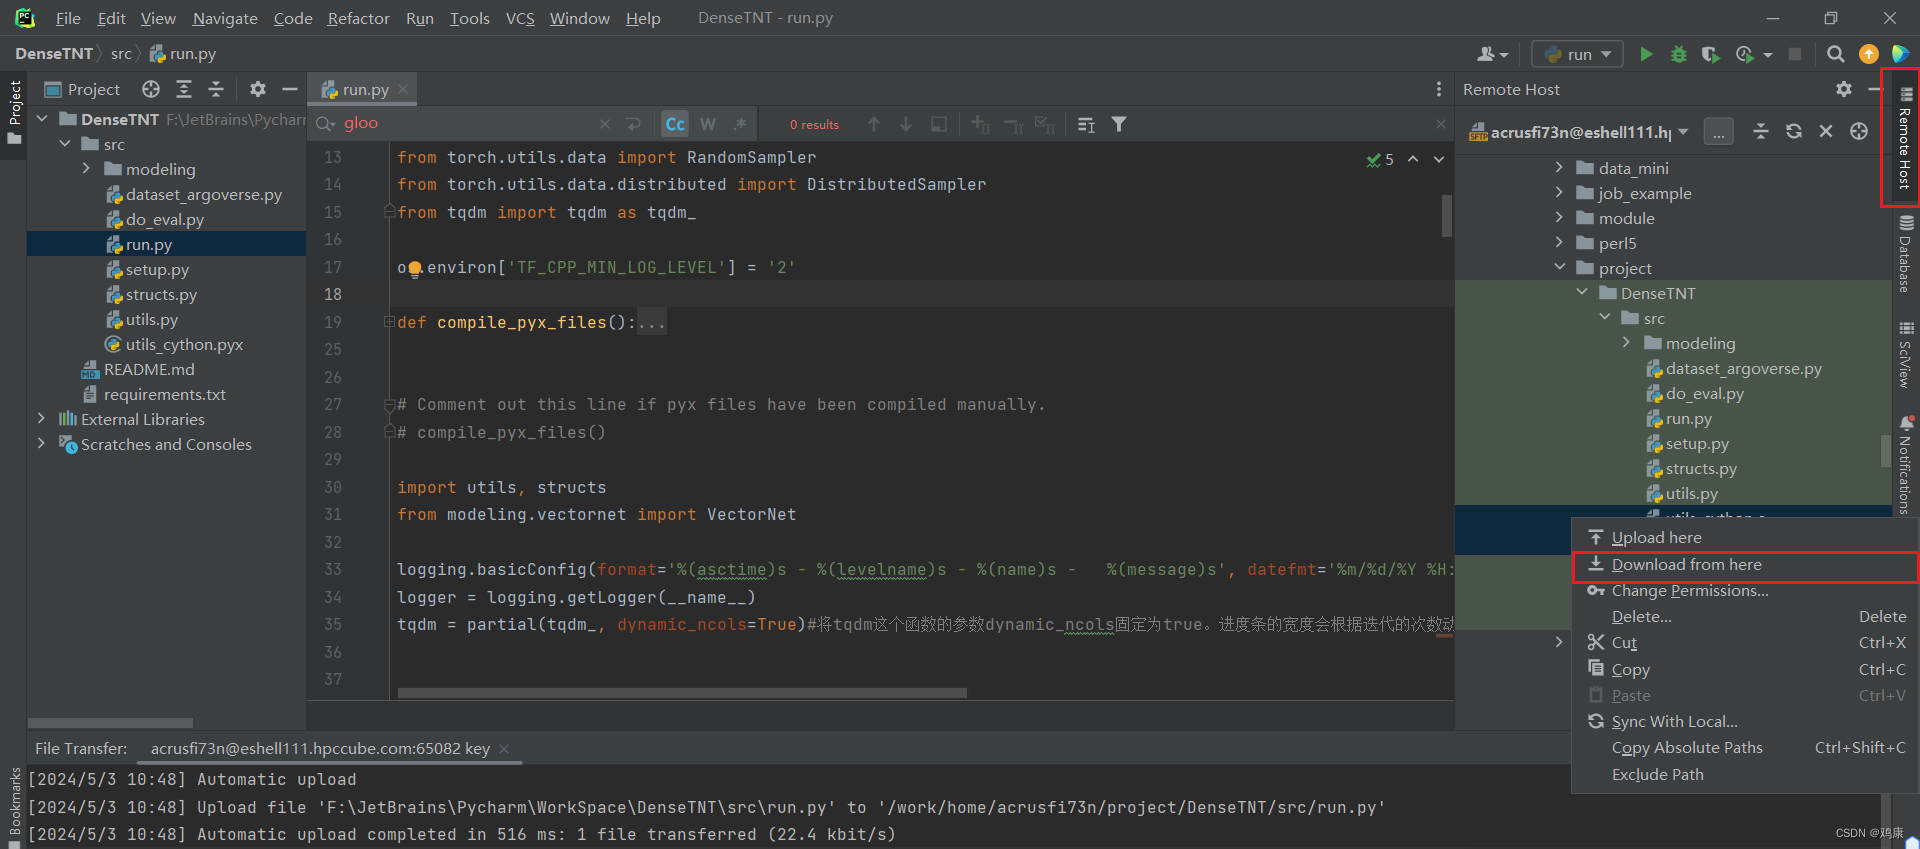Screen dimensions: 1920x849
Task: Click the select opened file target icon in Project panel
Action: click(x=151, y=89)
